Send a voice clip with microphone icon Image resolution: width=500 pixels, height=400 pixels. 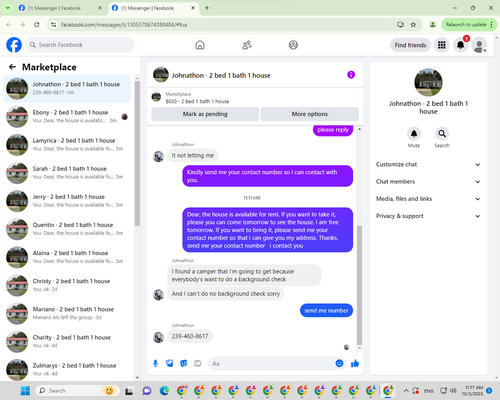(x=155, y=363)
